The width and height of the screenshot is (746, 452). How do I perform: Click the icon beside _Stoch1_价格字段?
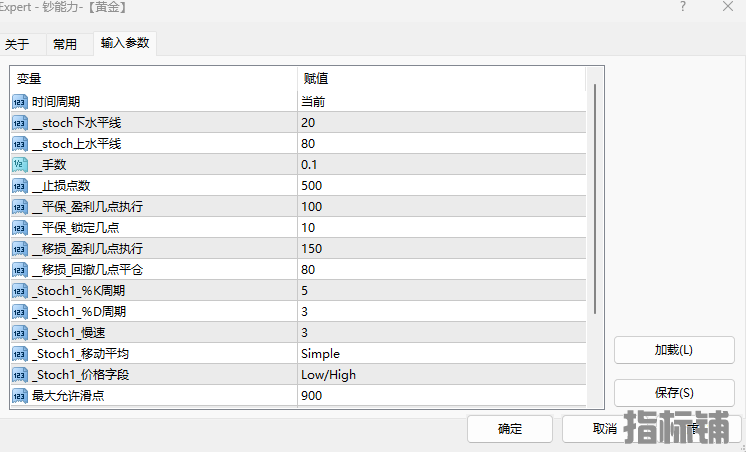tap(20, 375)
